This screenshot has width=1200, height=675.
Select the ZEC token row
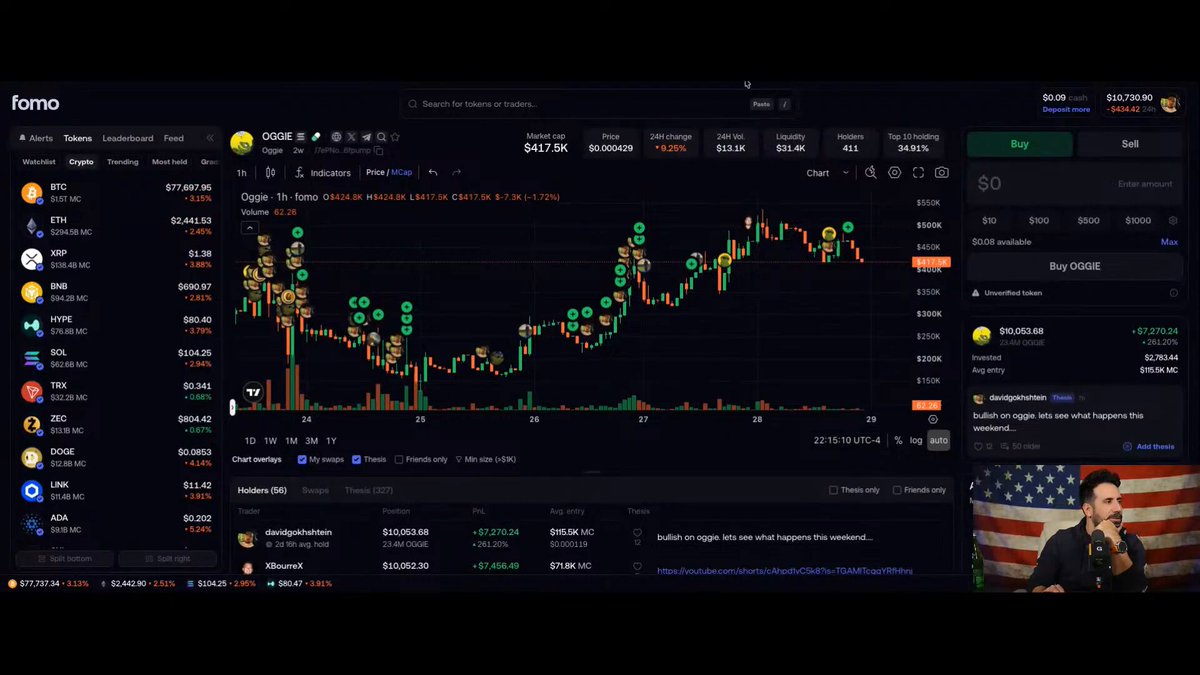[117, 424]
